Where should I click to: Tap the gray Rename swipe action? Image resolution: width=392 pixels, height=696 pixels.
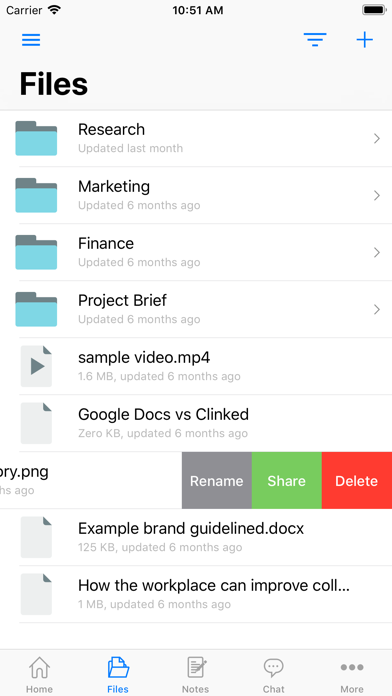pos(217,480)
